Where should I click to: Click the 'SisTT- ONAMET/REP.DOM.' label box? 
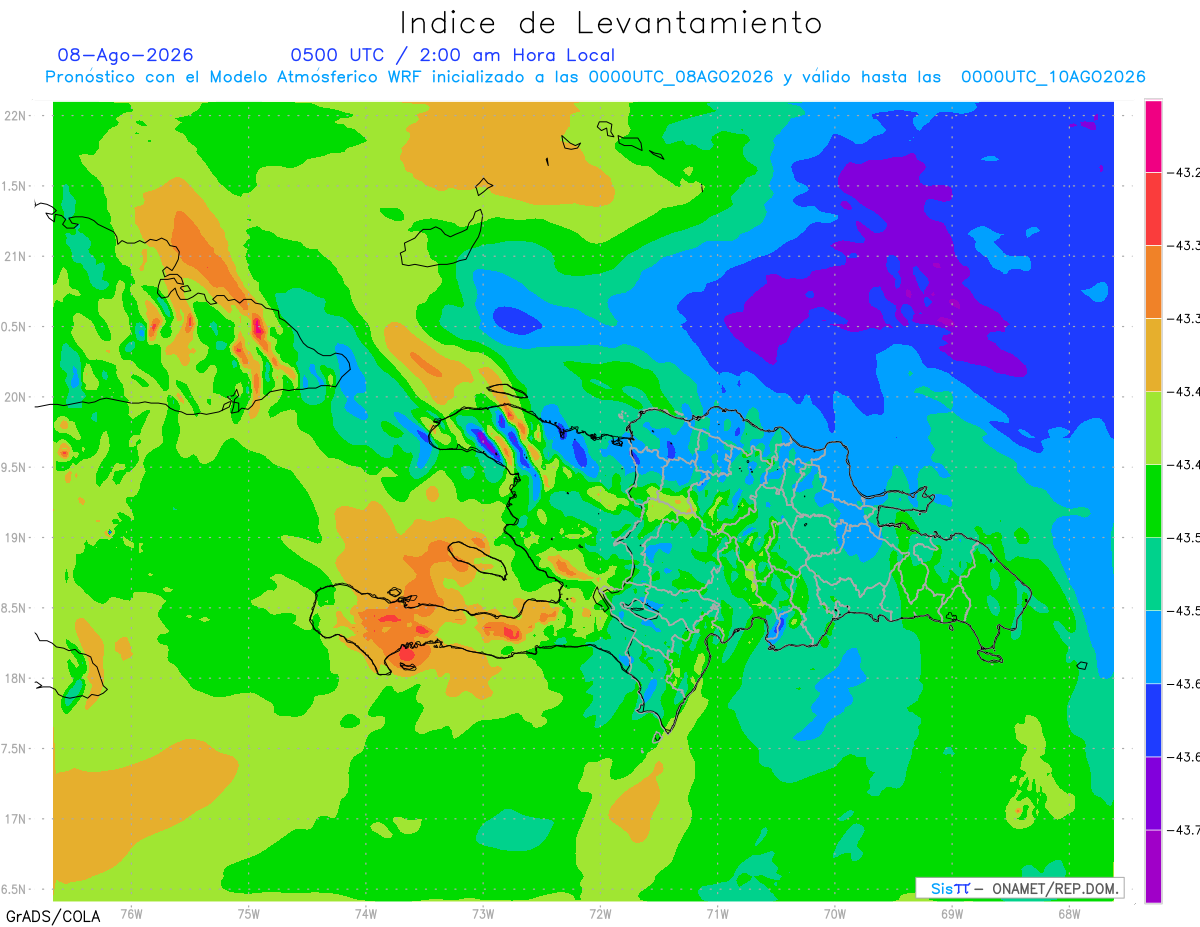click(1019, 888)
